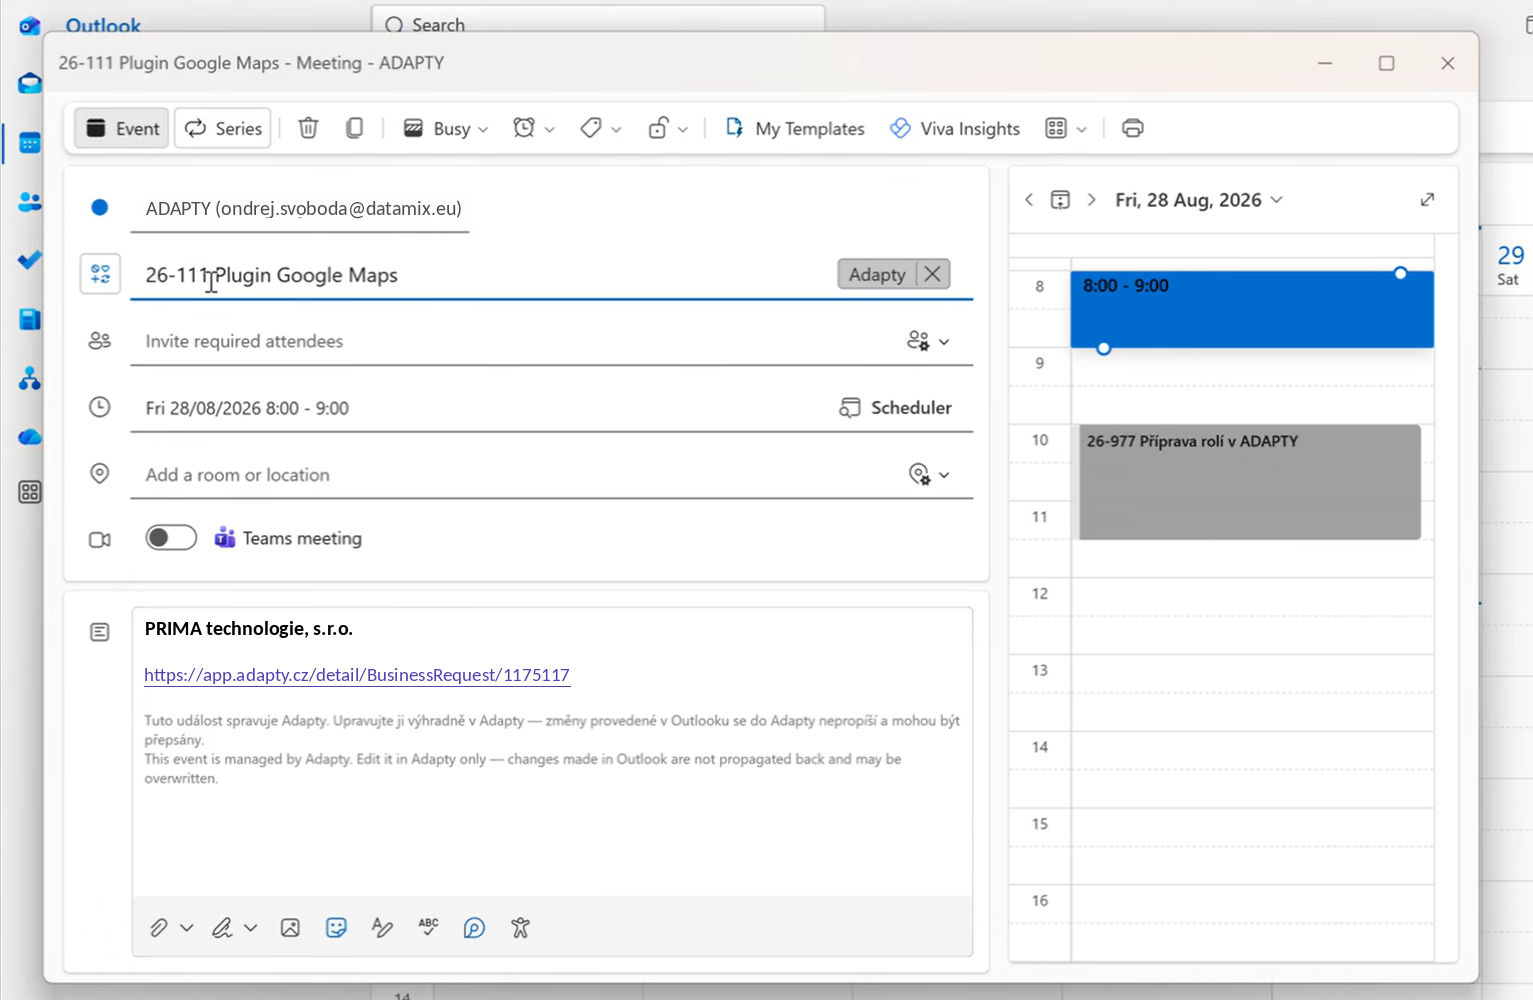Open the Scheduler
This screenshot has height=1000, width=1533.
point(896,408)
